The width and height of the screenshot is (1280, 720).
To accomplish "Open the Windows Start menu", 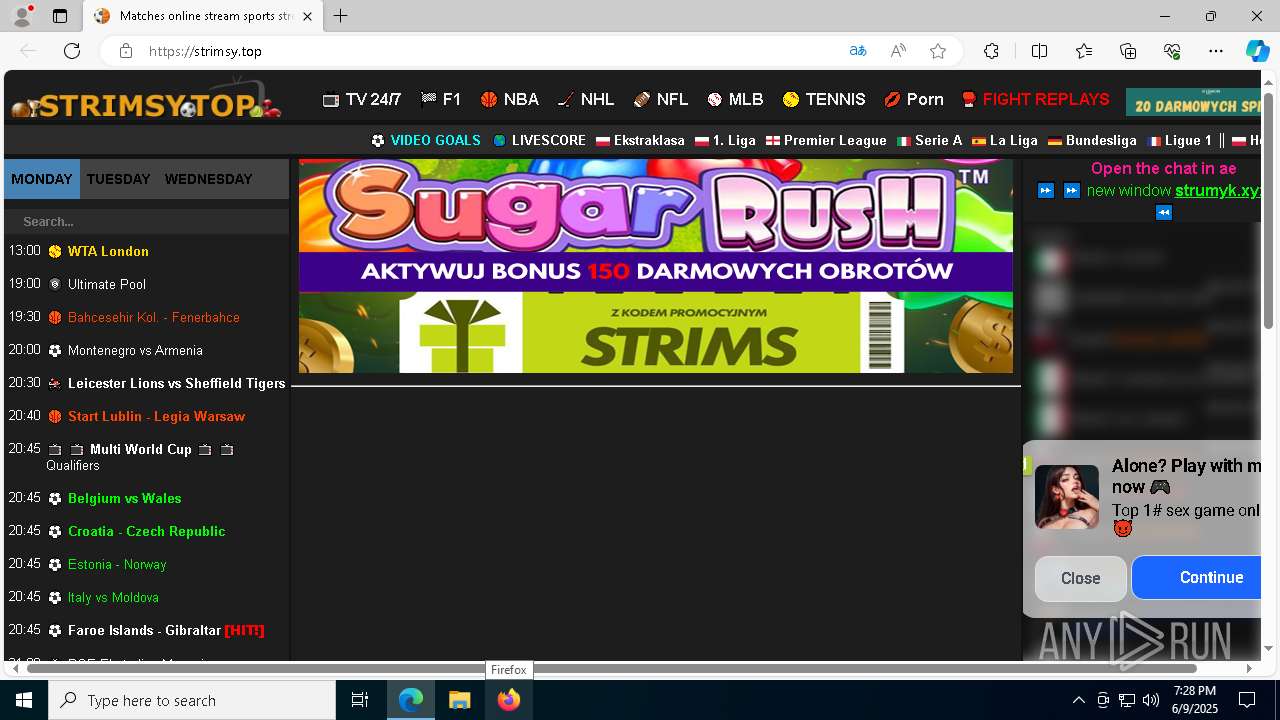I will pyautogui.click(x=24, y=700).
